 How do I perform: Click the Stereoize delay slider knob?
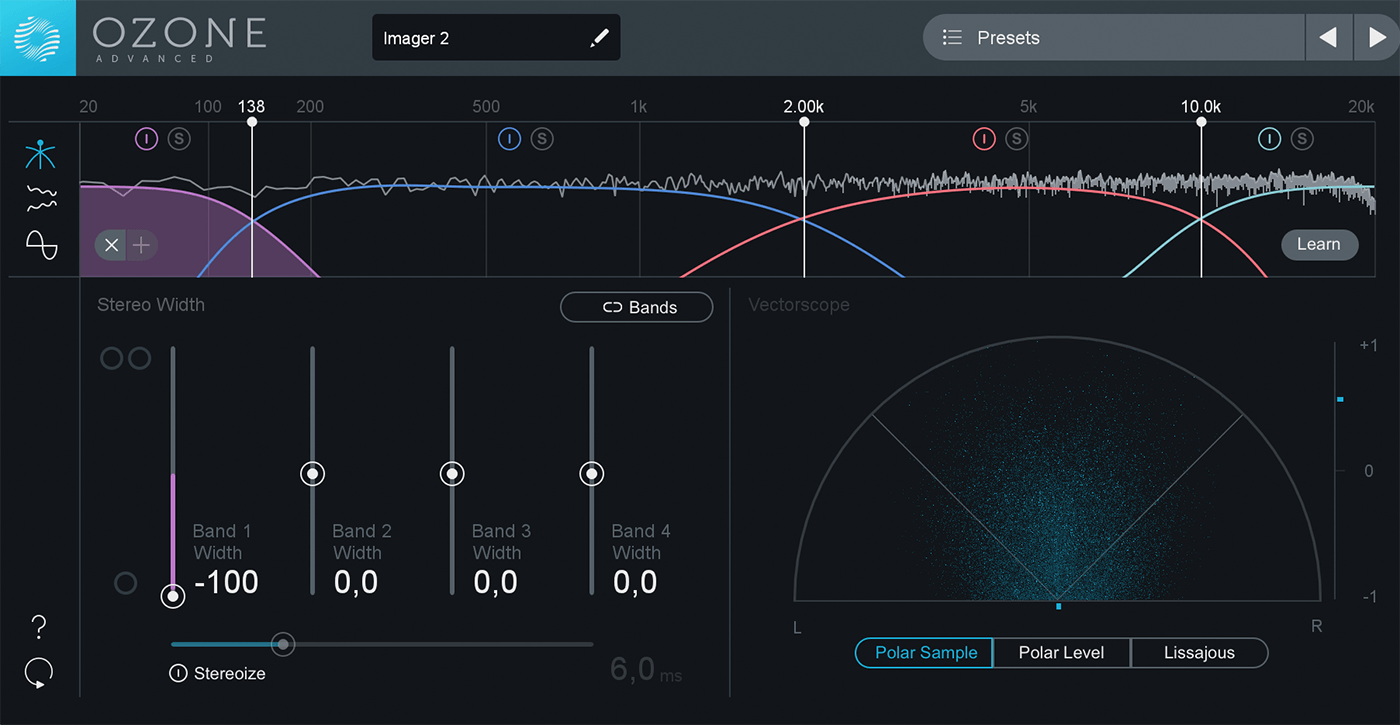click(x=284, y=644)
